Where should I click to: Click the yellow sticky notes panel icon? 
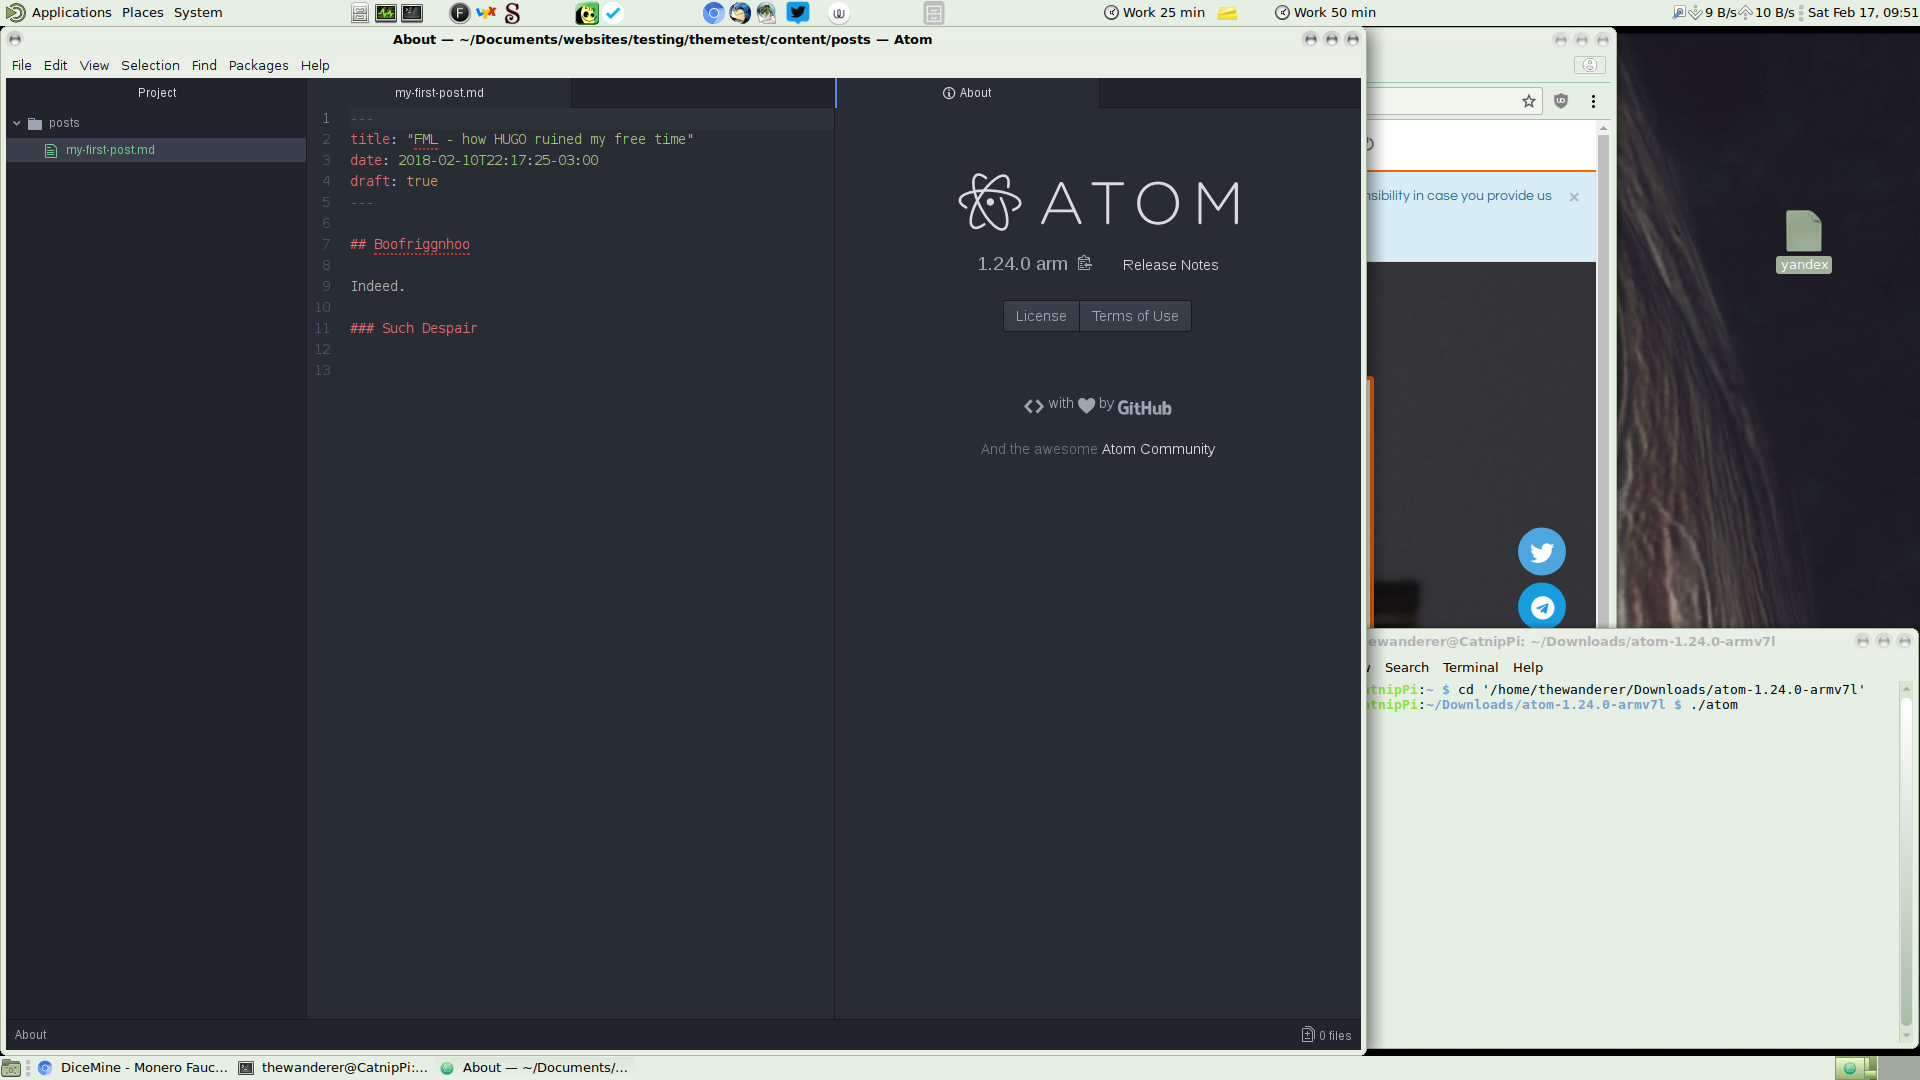click(1227, 13)
